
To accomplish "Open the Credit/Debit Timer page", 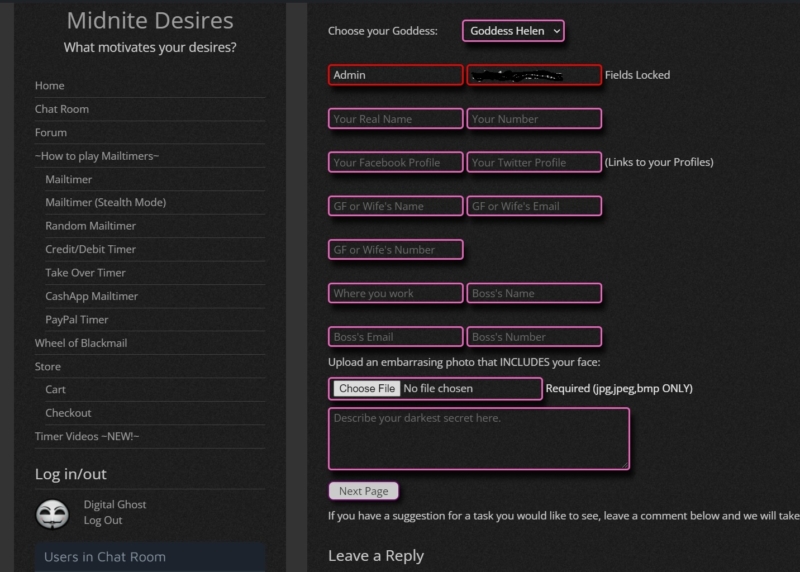I will coord(90,249).
